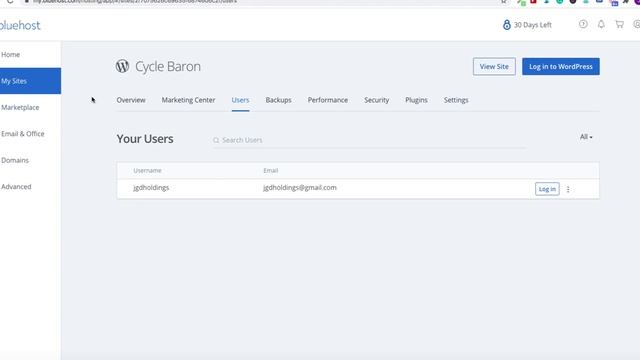Go to Home in sidebar
The width and height of the screenshot is (640, 360).
click(11, 54)
